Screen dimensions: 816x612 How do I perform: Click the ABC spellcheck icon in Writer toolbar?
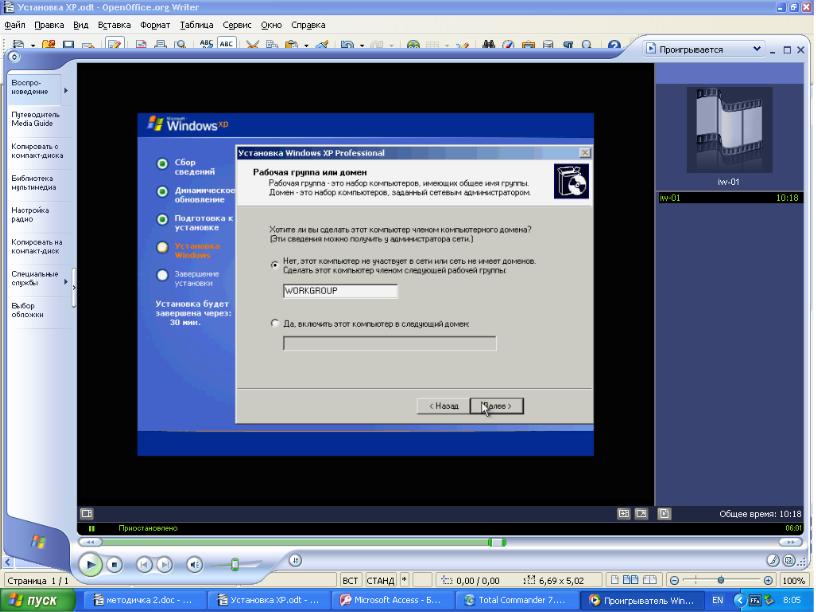coord(207,44)
